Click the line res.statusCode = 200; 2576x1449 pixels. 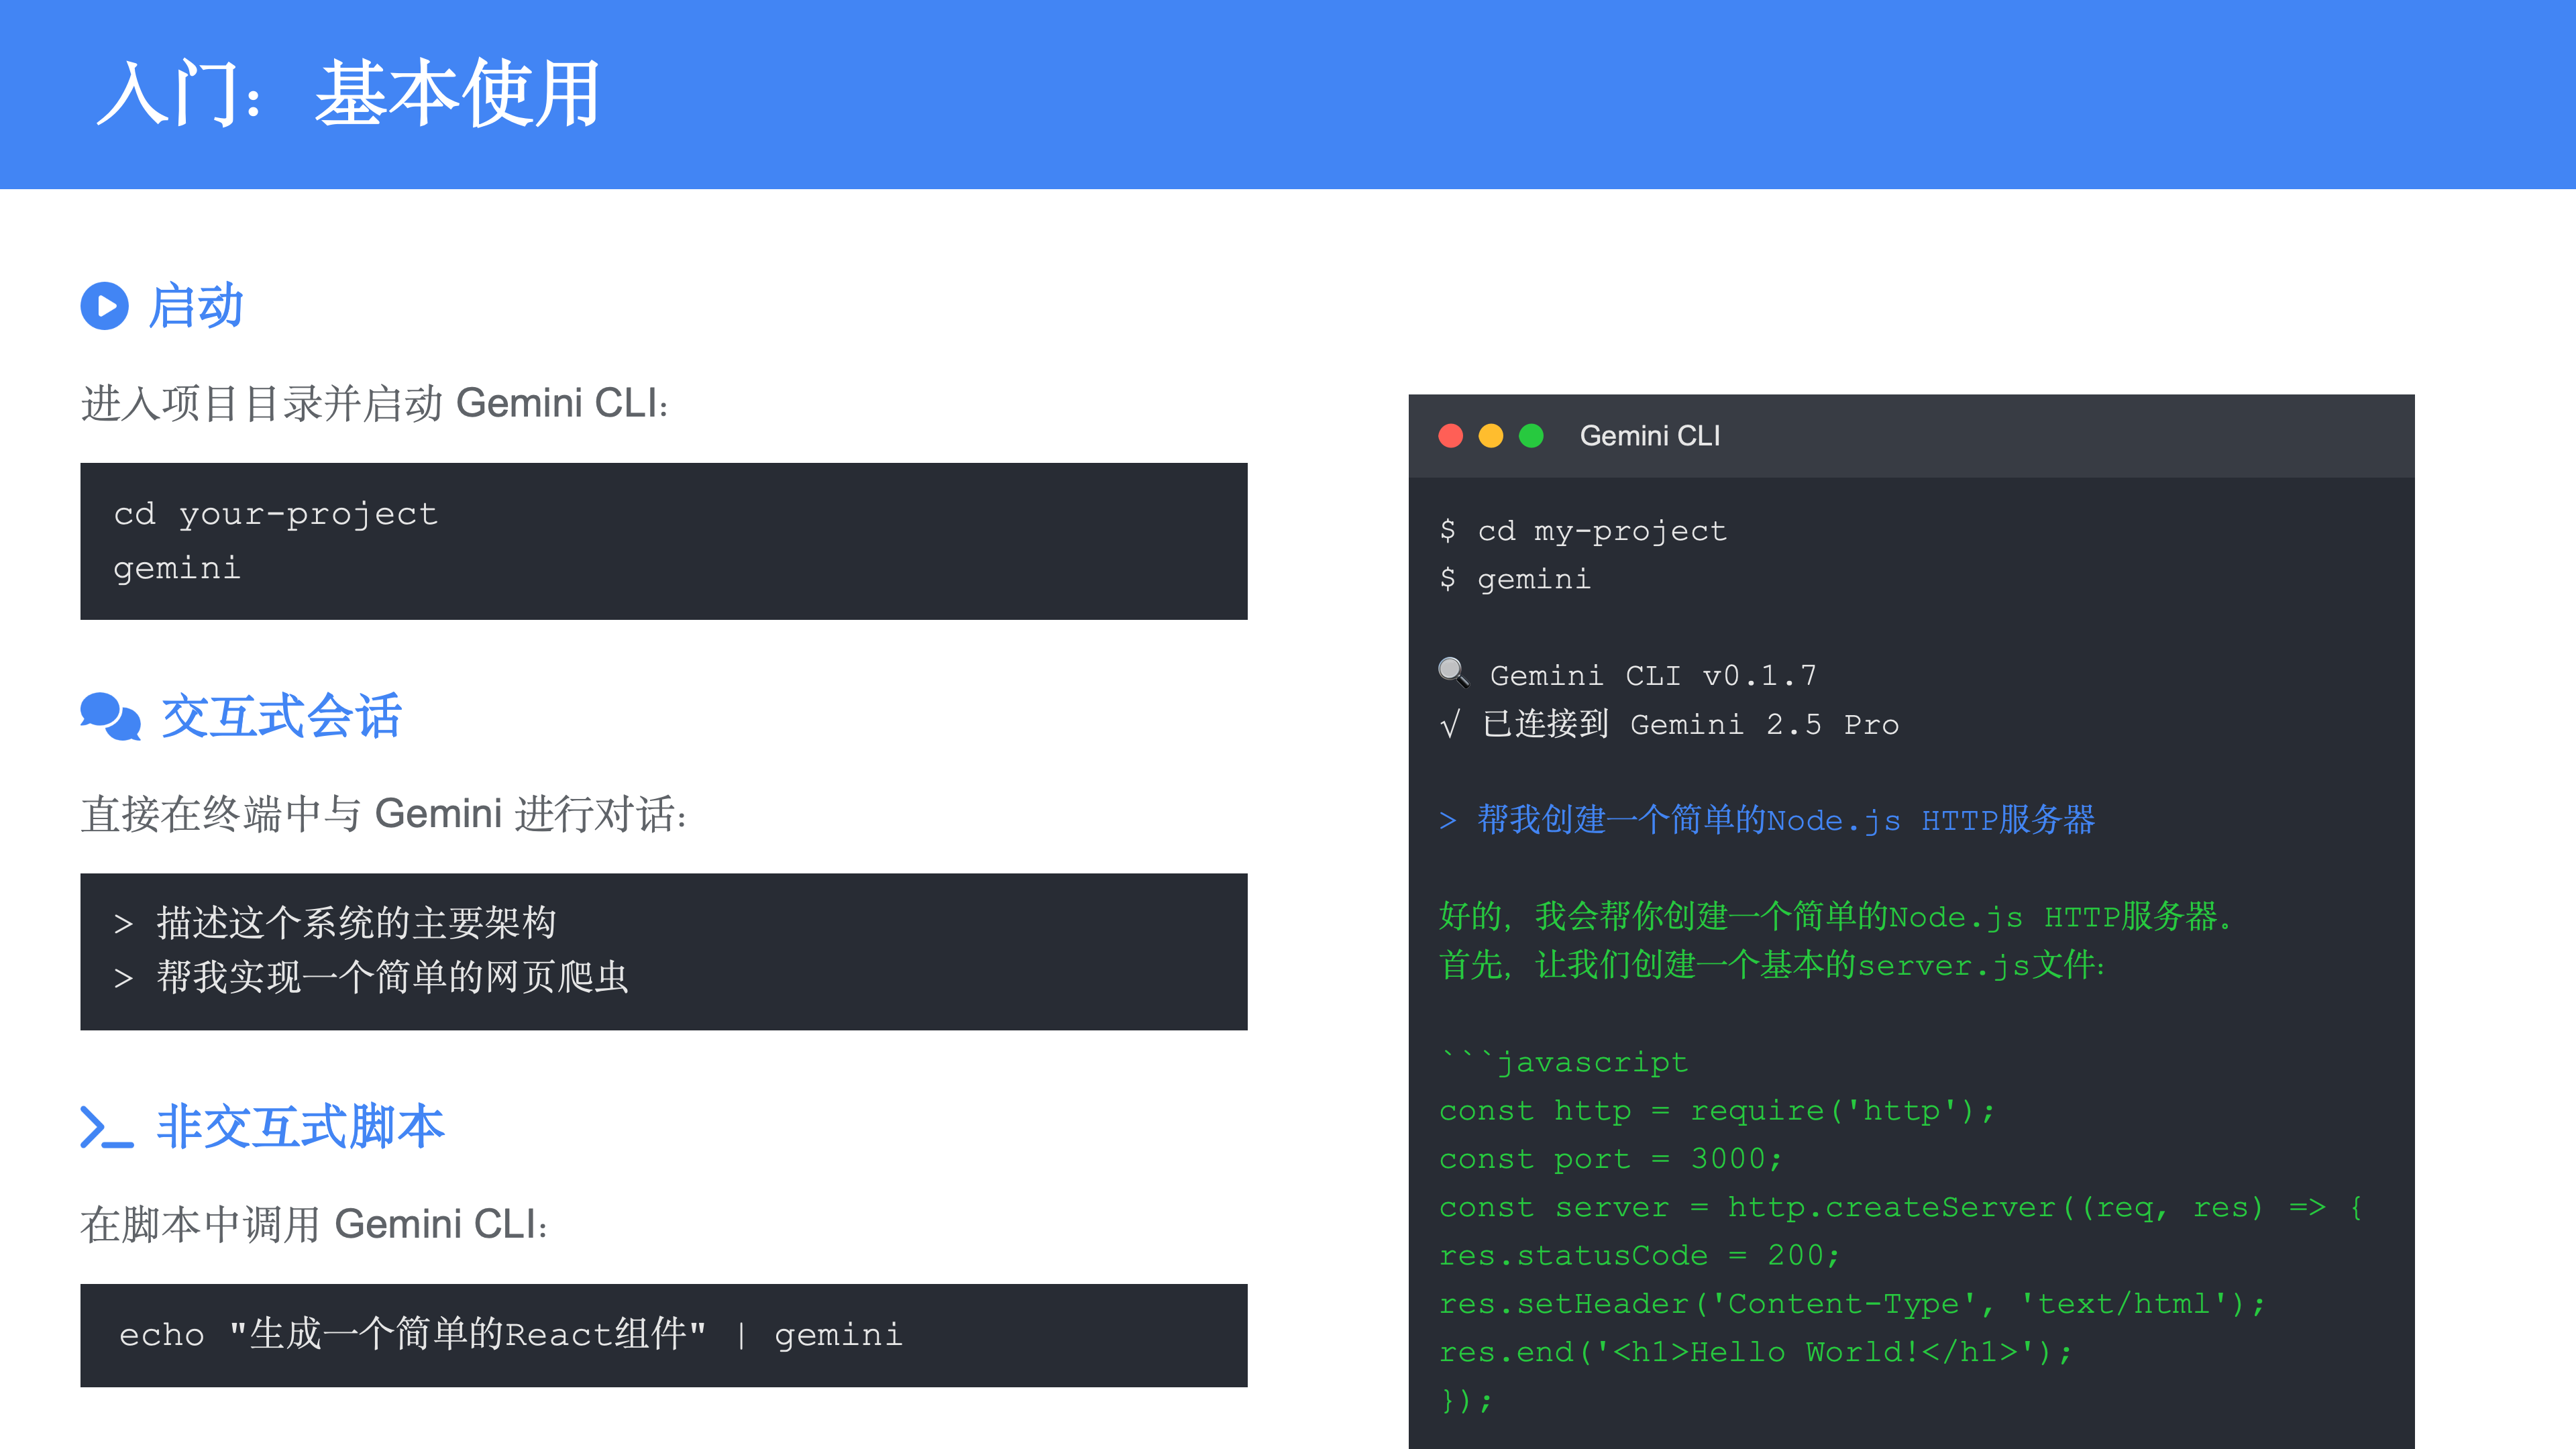(1640, 1255)
